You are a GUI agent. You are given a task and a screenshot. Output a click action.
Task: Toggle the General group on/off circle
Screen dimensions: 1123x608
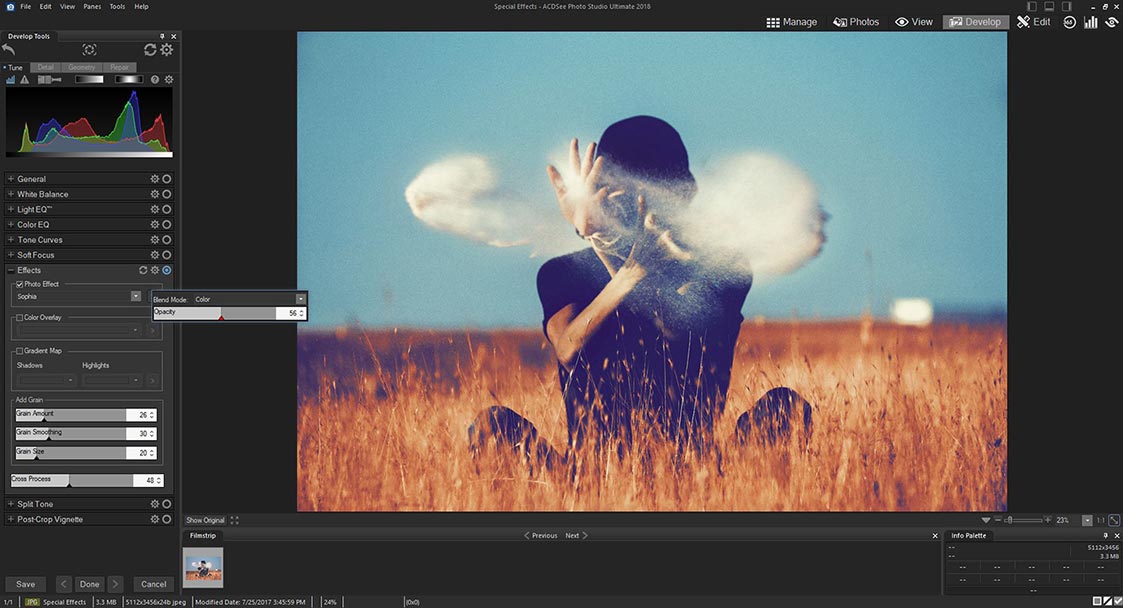(x=167, y=179)
